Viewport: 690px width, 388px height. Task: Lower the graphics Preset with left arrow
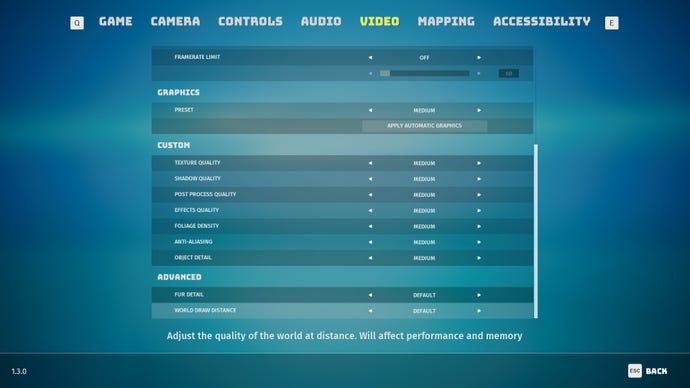coord(370,110)
